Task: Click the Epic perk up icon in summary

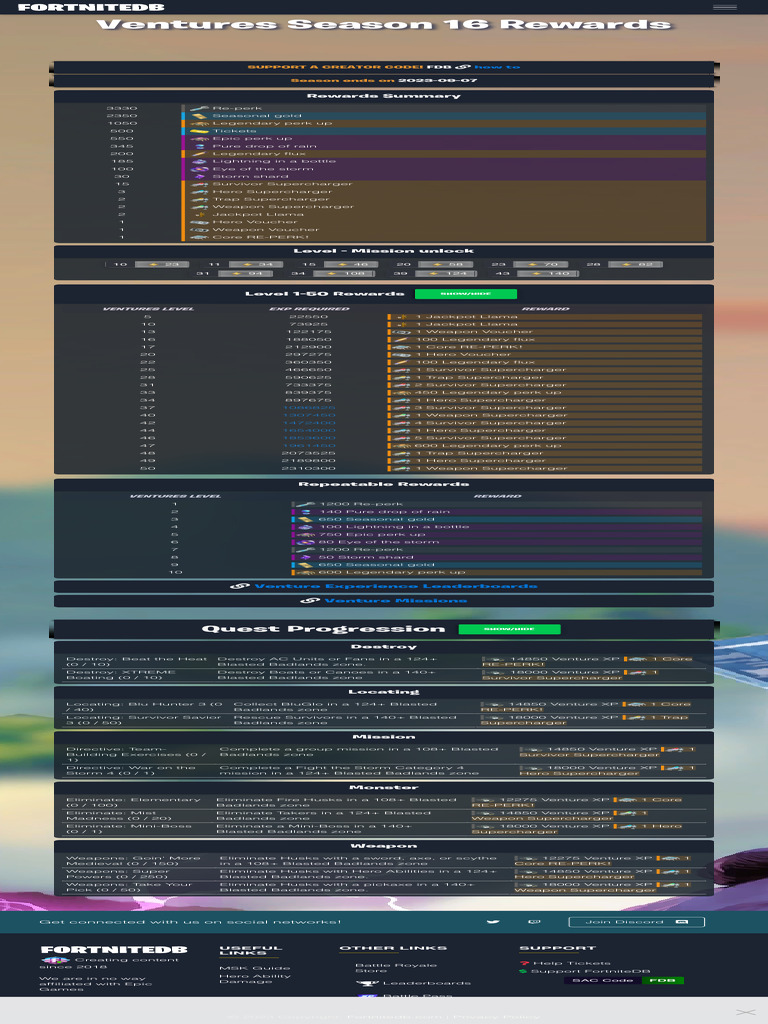Action: pos(199,138)
